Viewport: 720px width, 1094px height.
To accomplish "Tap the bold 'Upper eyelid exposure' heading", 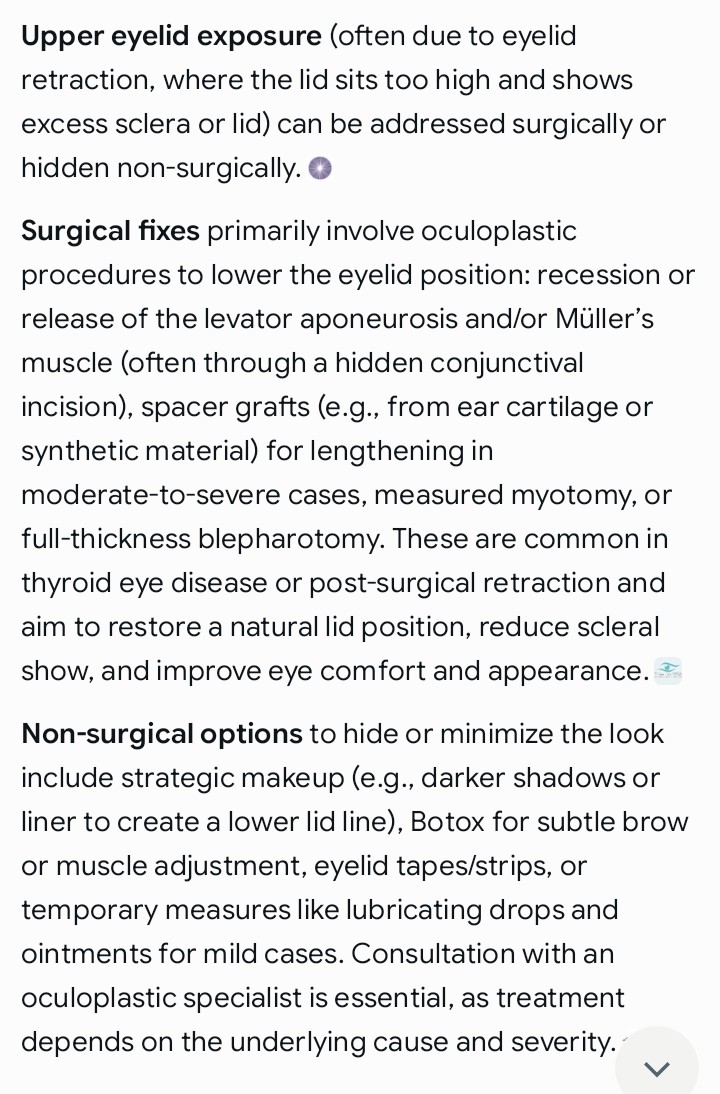I will [171, 36].
